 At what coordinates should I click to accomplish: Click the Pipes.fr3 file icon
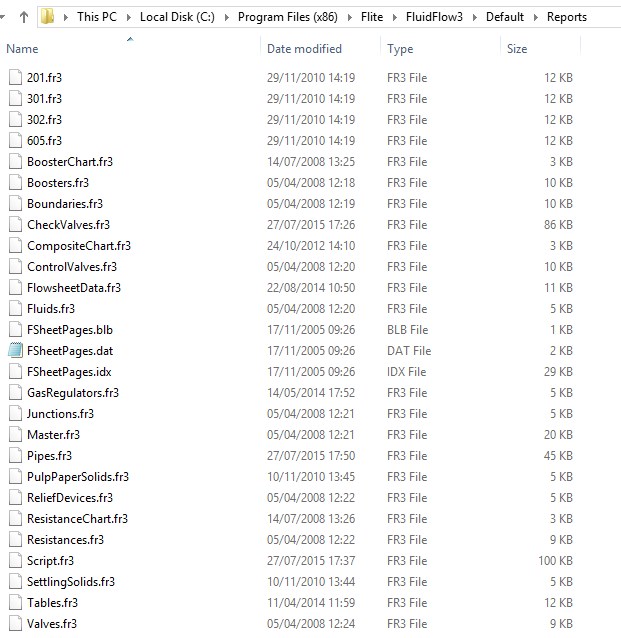point(14,456)
